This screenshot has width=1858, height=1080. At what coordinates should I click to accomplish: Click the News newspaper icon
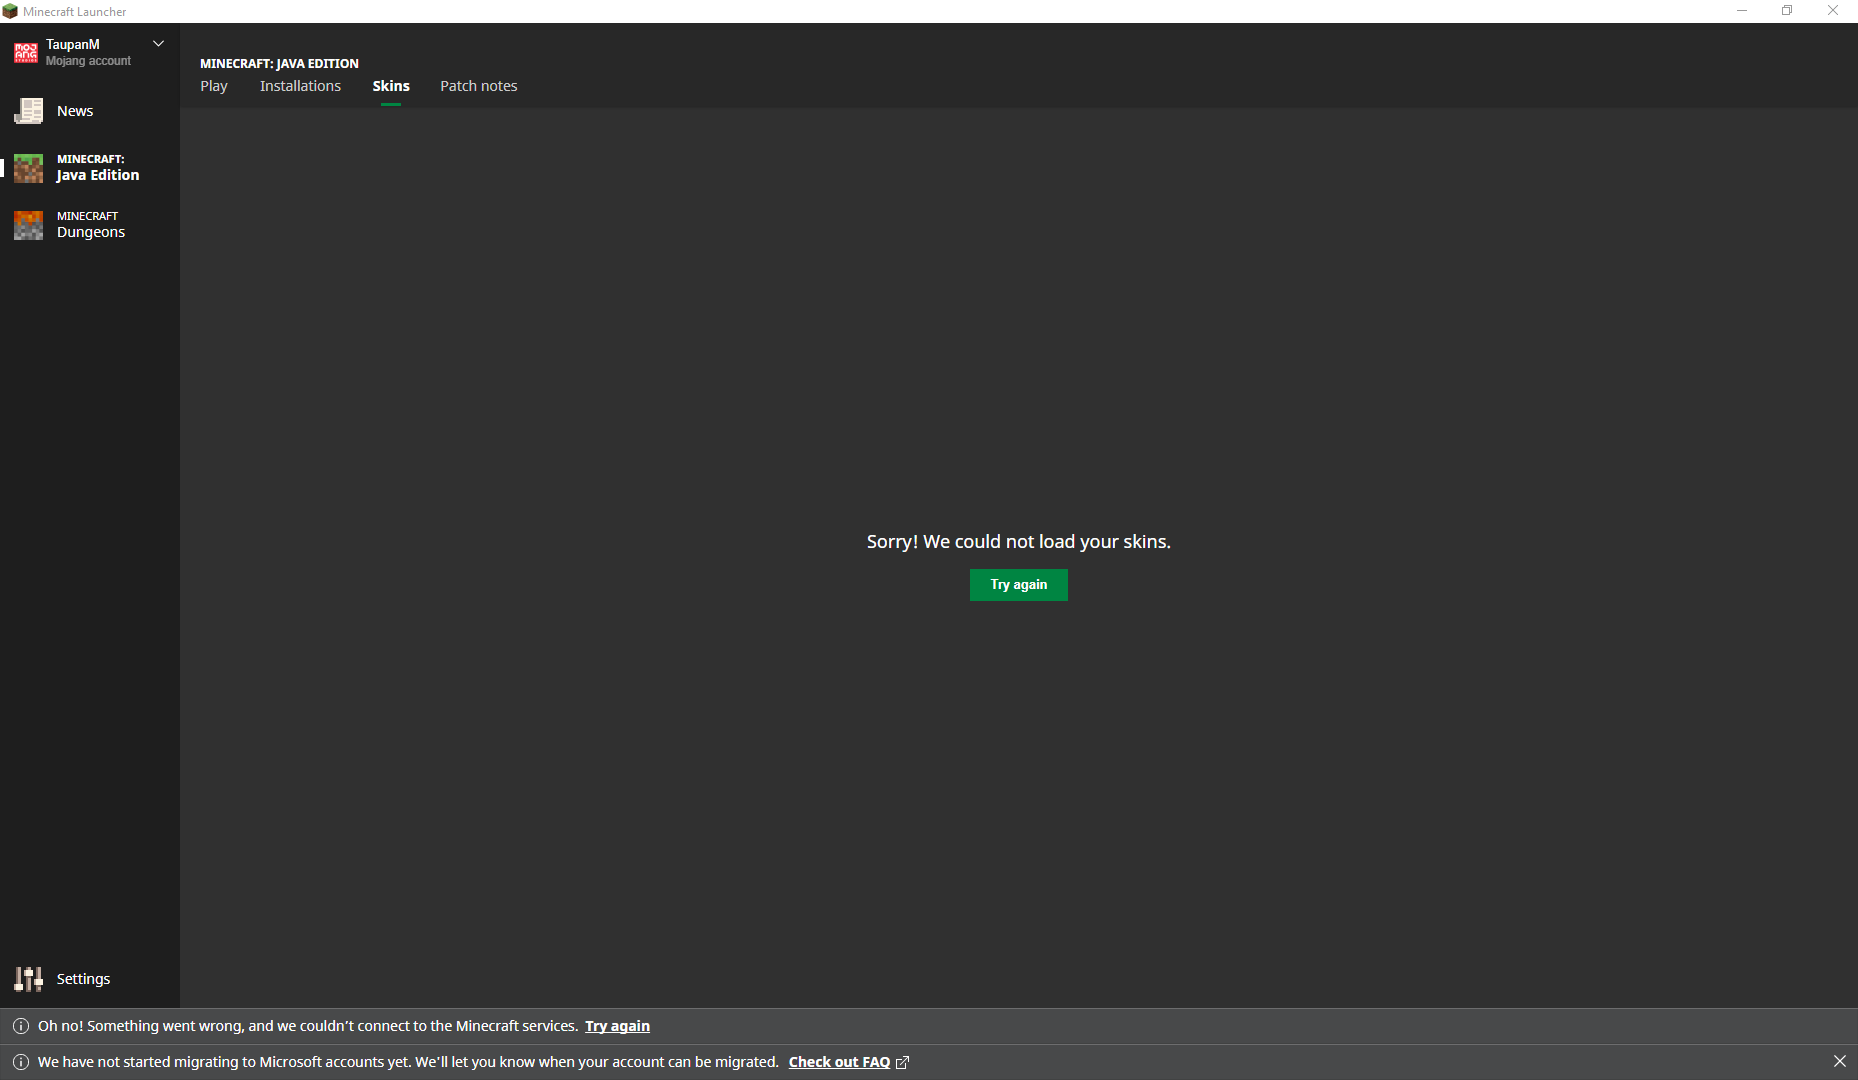[x=28, y=111]
